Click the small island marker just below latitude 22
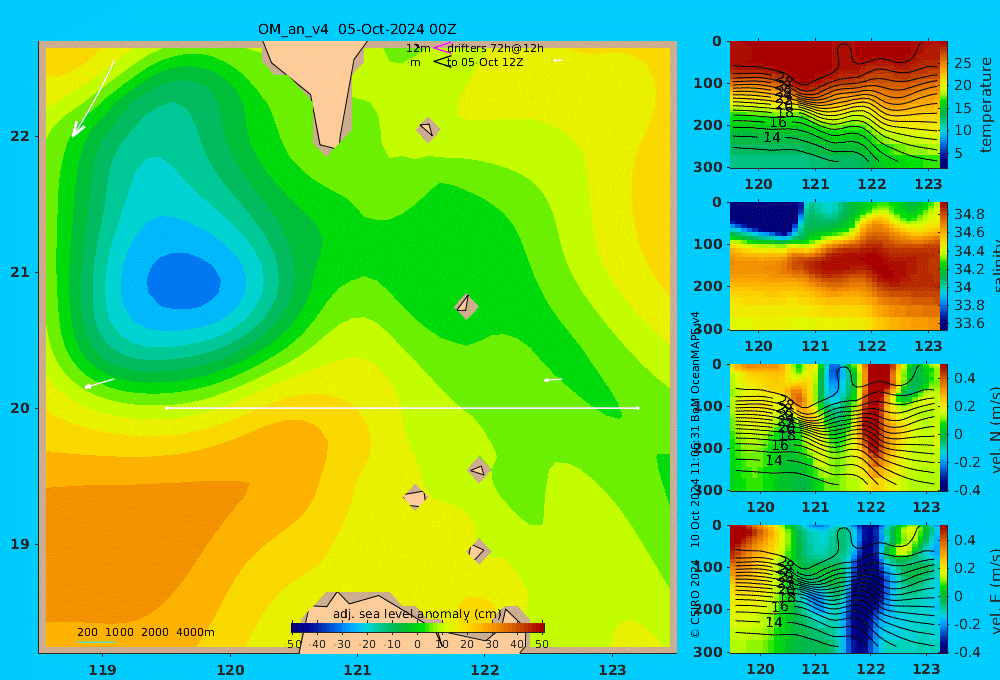Viewport: 1000px width, 680px height. [x=427, y=129]
